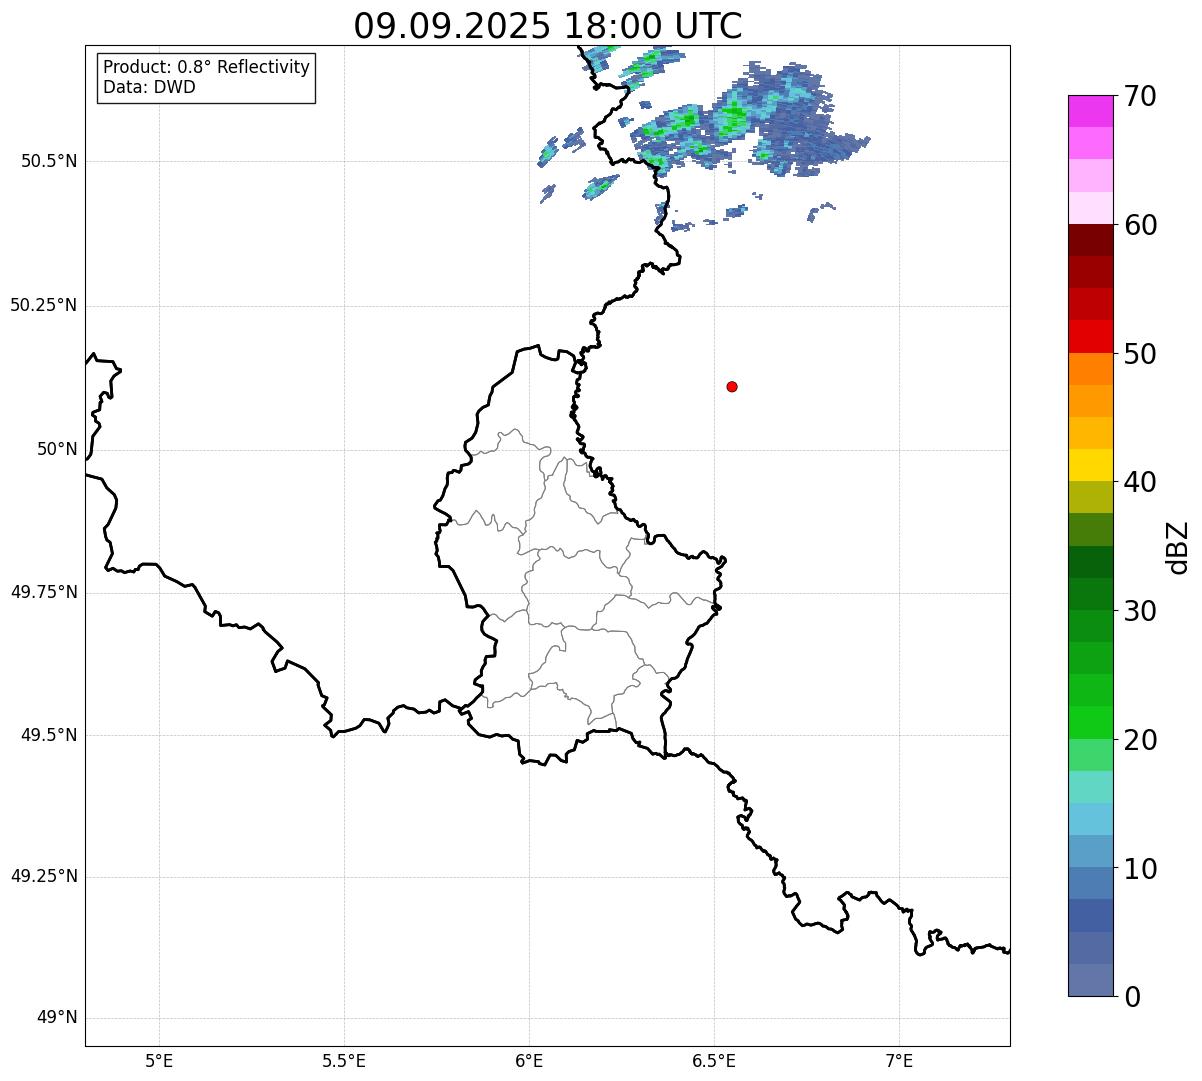Click the 50.5°N latitude label

click(49, 161)
